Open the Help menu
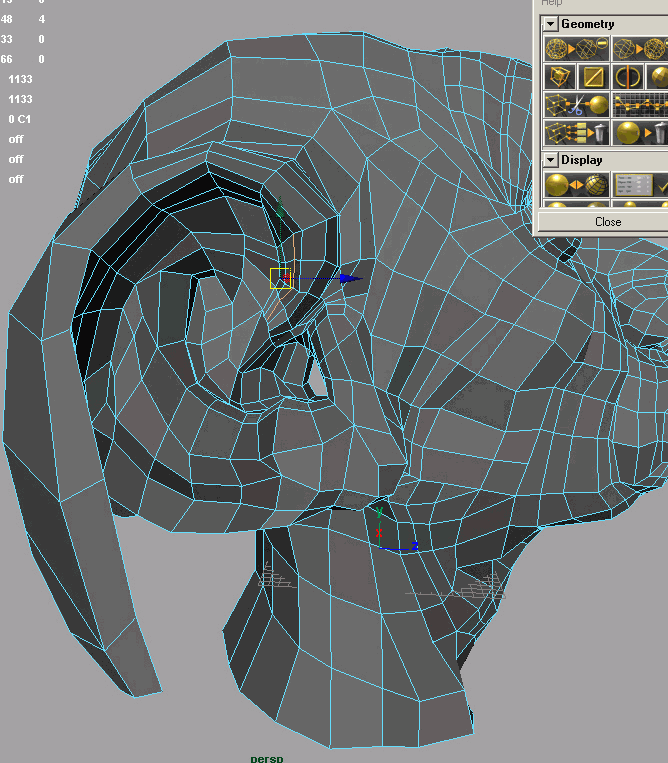 [551, 3]
